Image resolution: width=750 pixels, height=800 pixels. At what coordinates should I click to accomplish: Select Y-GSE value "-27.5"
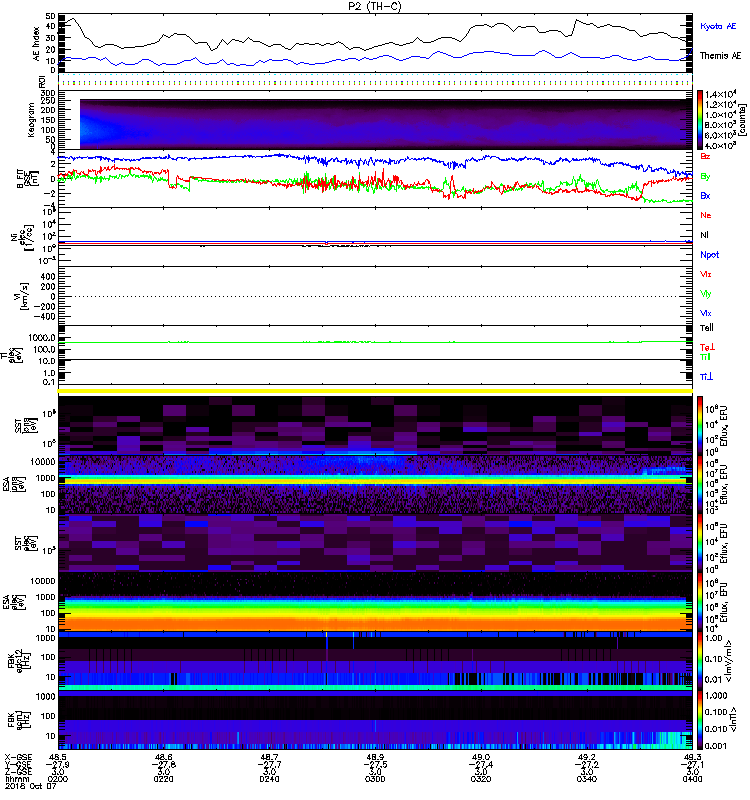[374, 764]
